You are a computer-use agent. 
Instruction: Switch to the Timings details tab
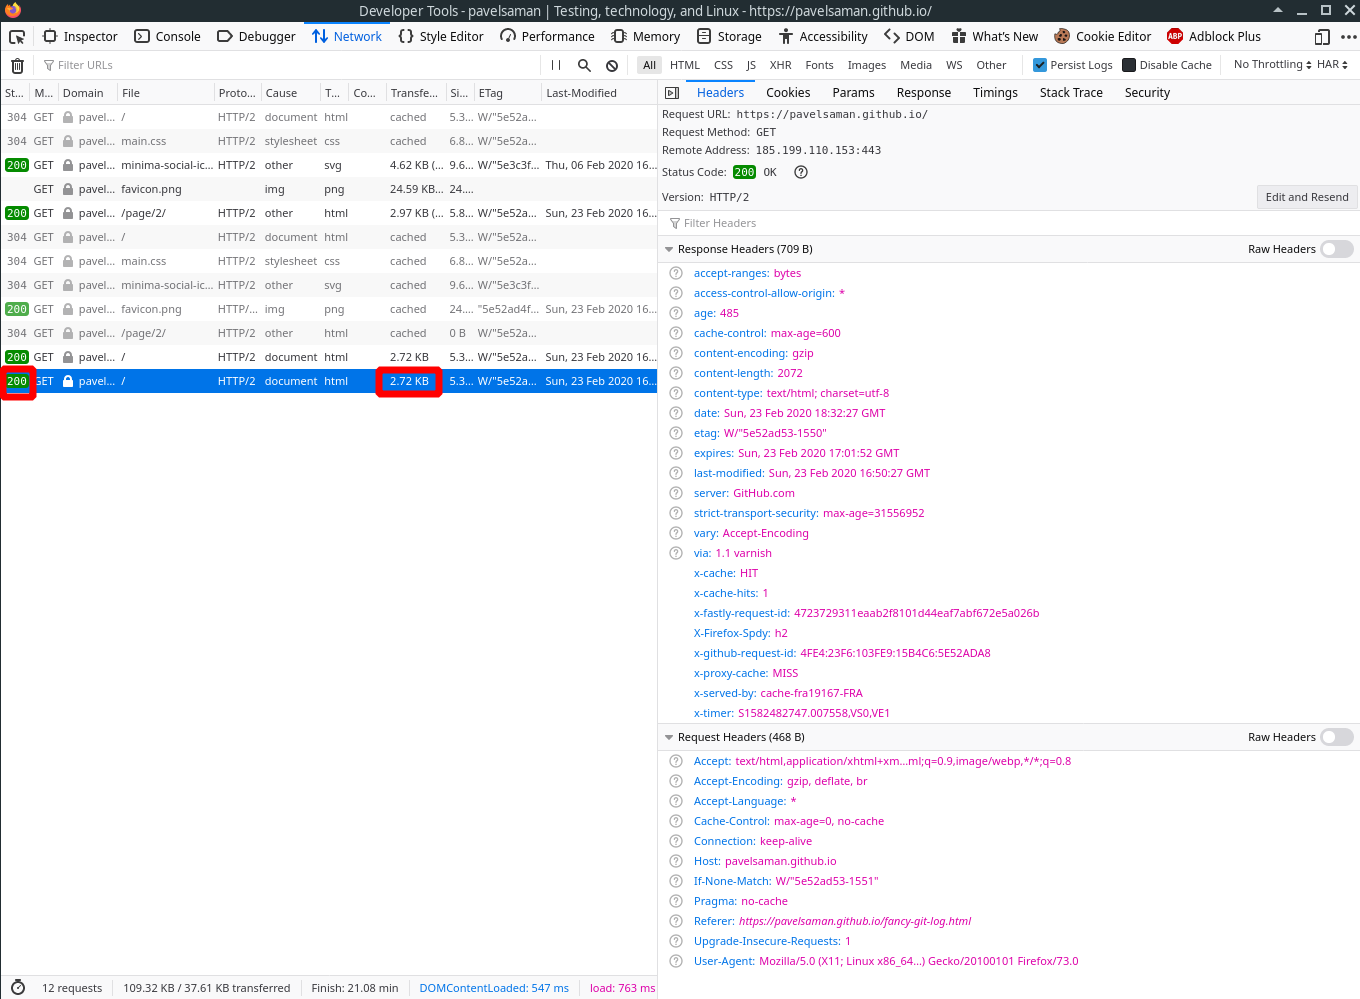(x=995, y=93)
